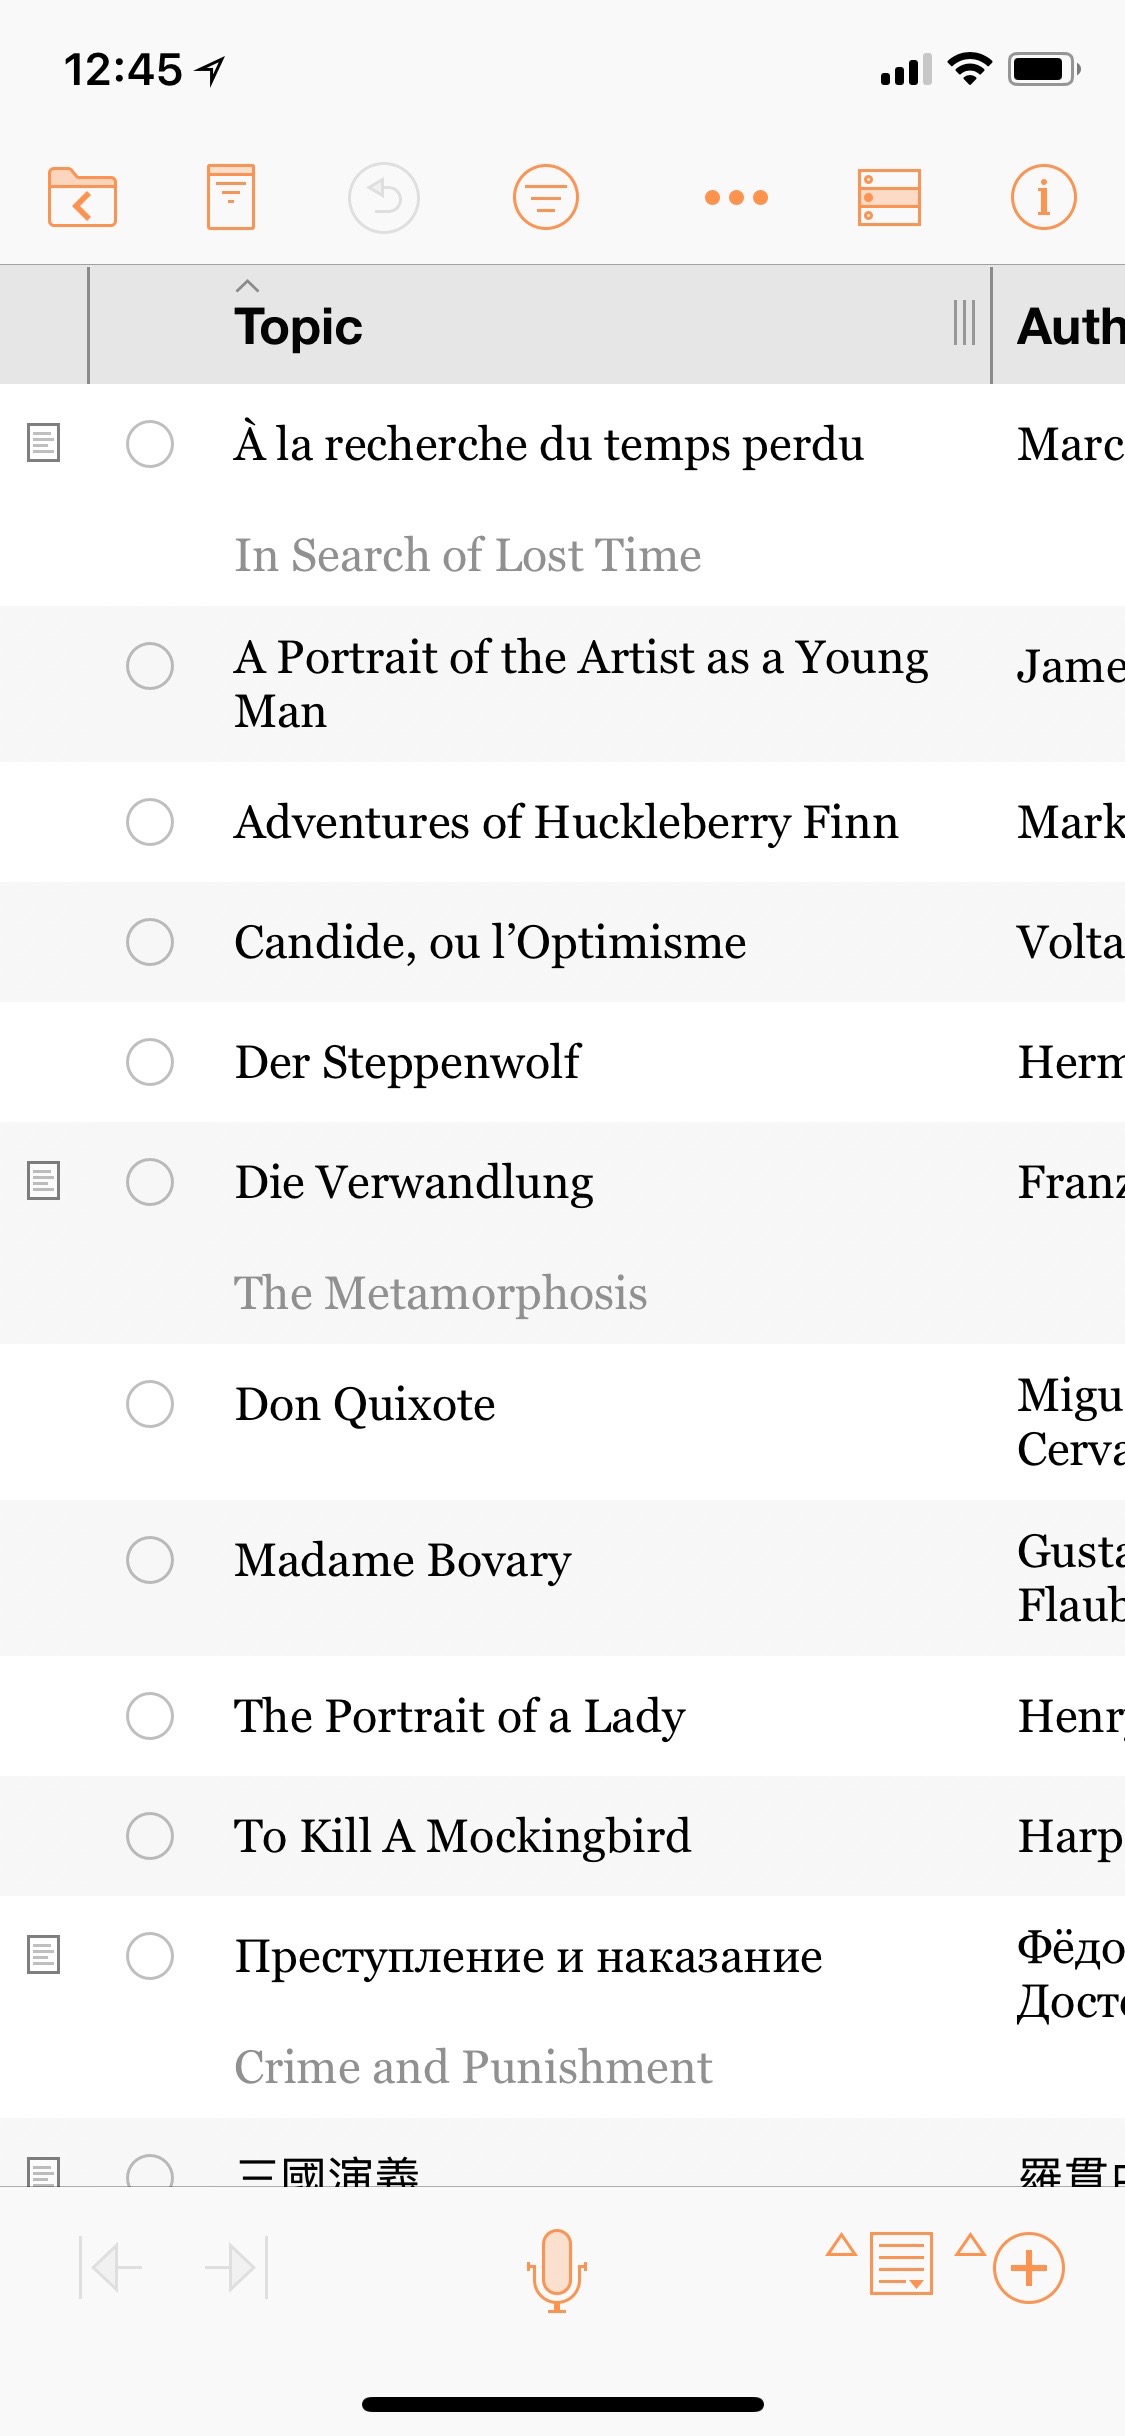The height and width of the screenshot is (2436, 1125).
Task: Add new row with plus button
Action: pos(1028,2268)
